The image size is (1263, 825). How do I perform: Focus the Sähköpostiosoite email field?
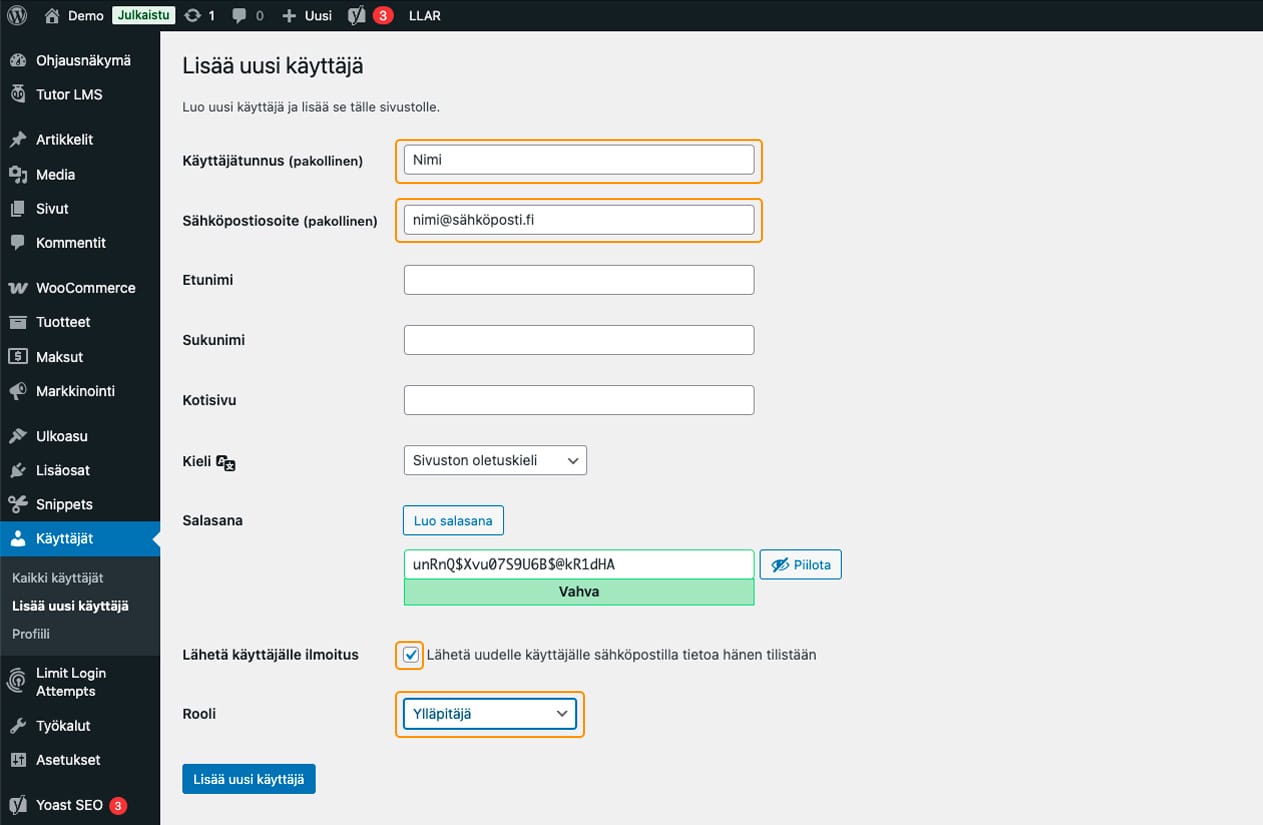(578, 220)
